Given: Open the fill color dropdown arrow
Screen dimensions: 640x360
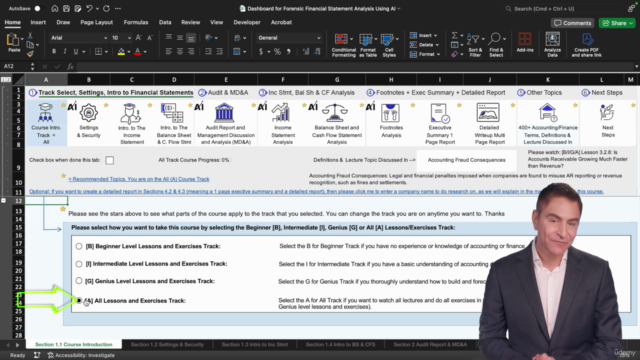Looking at the screenshot, I should click(x=129, y=52).
